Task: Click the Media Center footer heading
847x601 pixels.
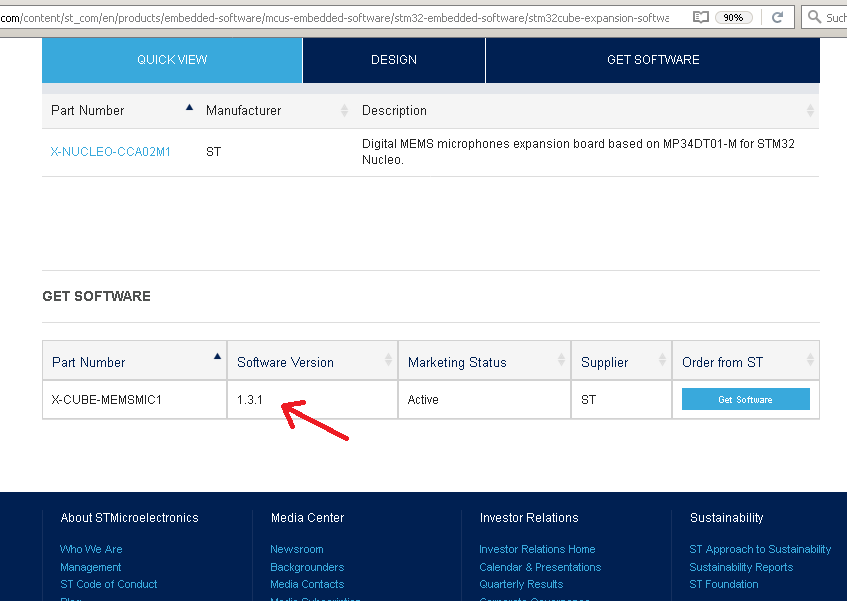Action: coord(307,518)
